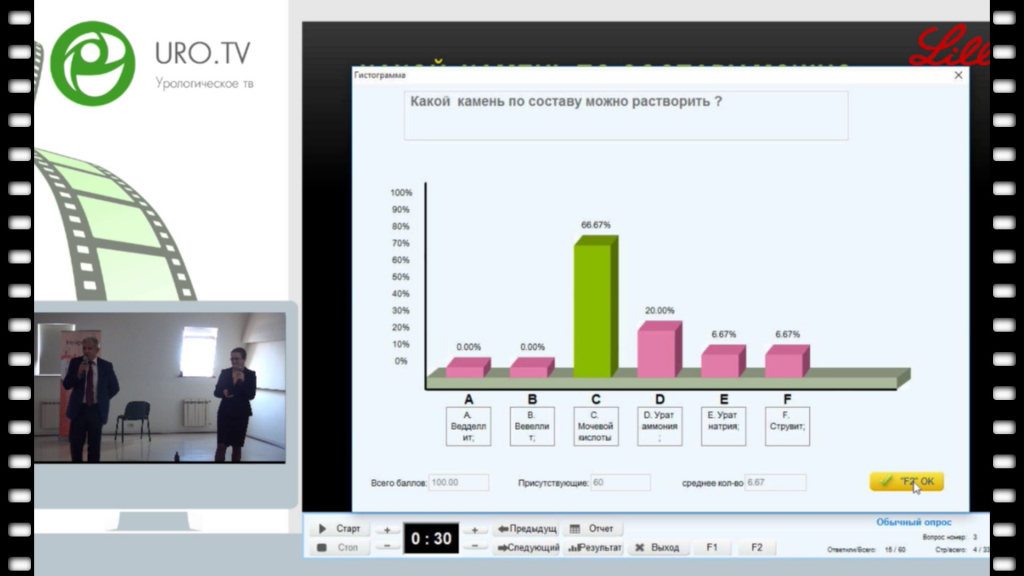Advance to next question with Следующий

point(527,547)
